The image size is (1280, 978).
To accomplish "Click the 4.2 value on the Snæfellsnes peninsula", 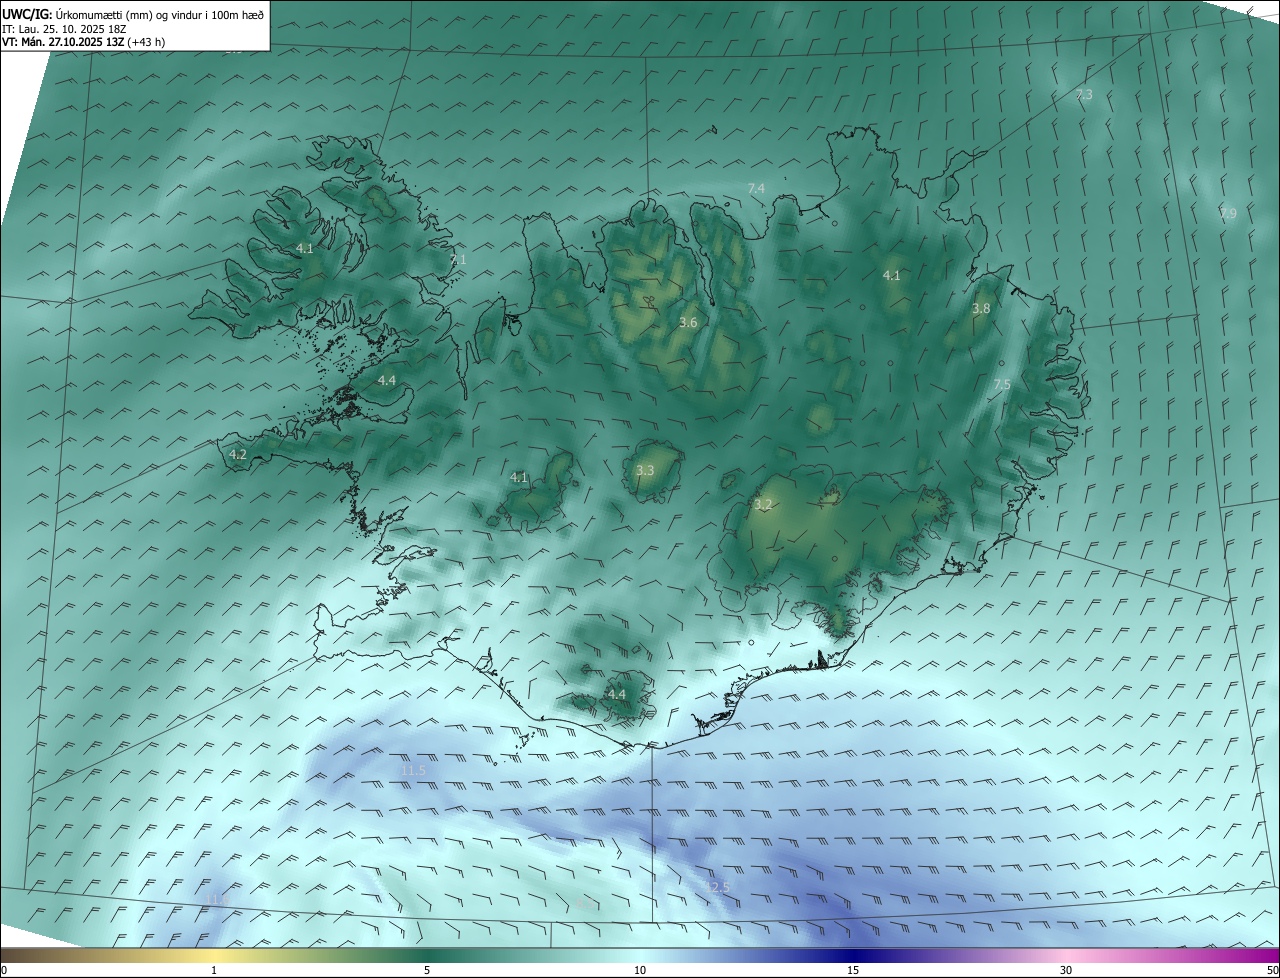I will (x=238, y=454).
